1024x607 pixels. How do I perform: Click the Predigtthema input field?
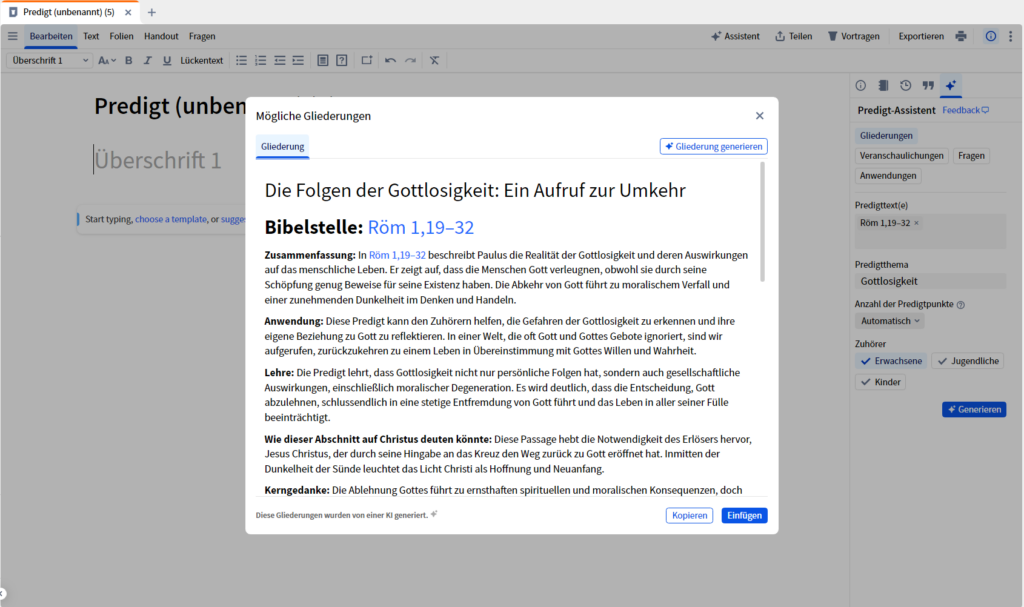pos(930,281)
